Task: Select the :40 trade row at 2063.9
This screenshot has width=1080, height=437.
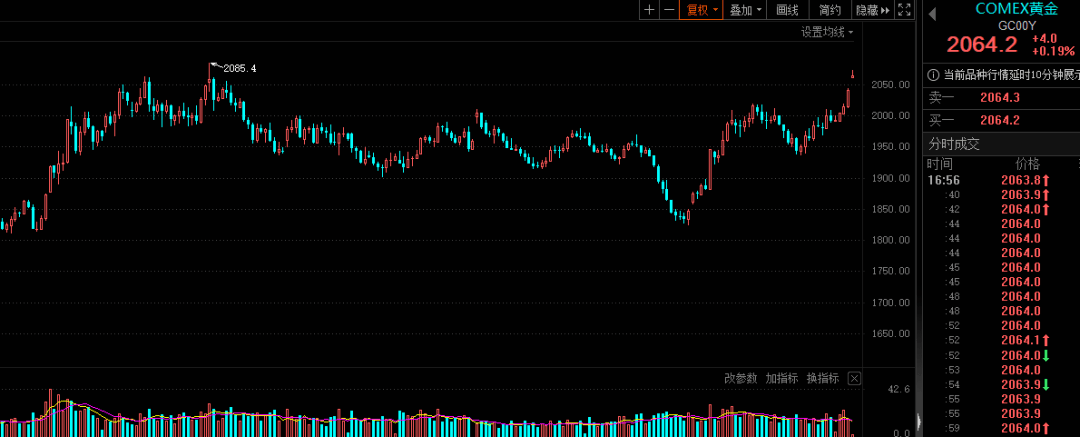Action: pos(1001,194)
